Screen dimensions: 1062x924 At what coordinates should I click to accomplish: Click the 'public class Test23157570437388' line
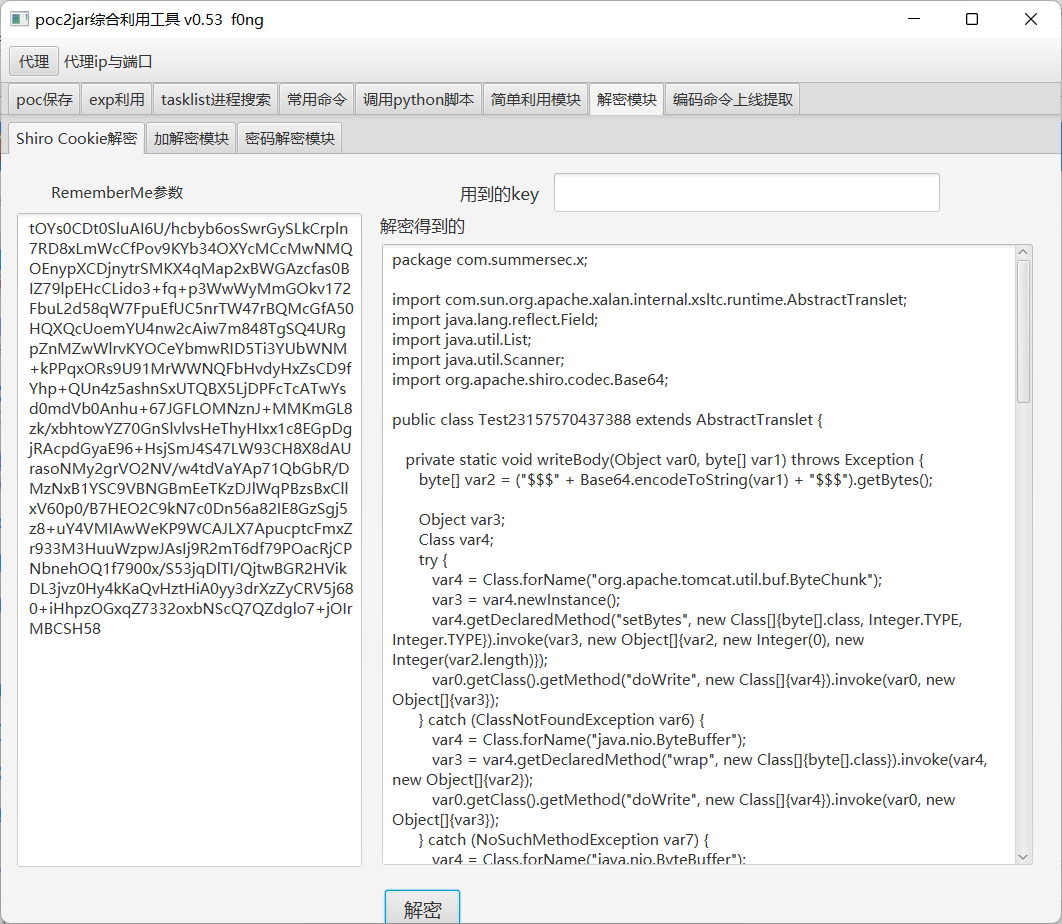click(x=607, y=420)
